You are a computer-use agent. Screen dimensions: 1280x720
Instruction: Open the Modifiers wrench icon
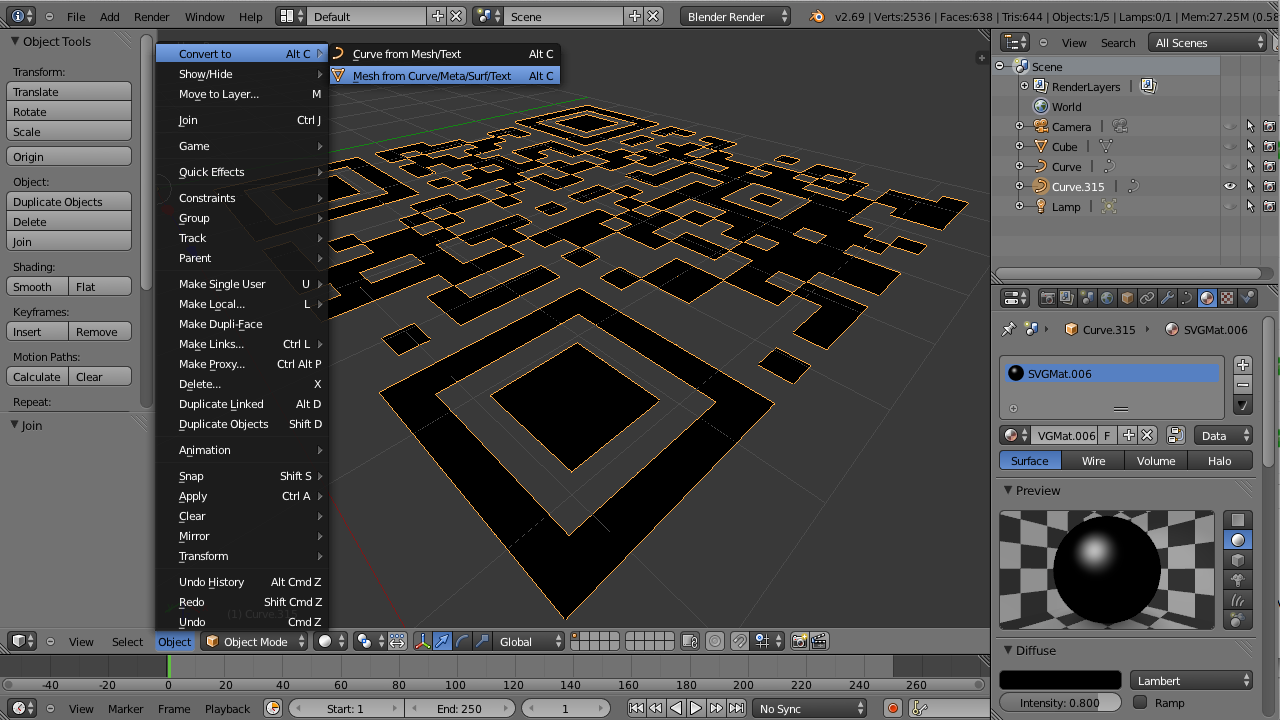click(x=1166, y=297)
